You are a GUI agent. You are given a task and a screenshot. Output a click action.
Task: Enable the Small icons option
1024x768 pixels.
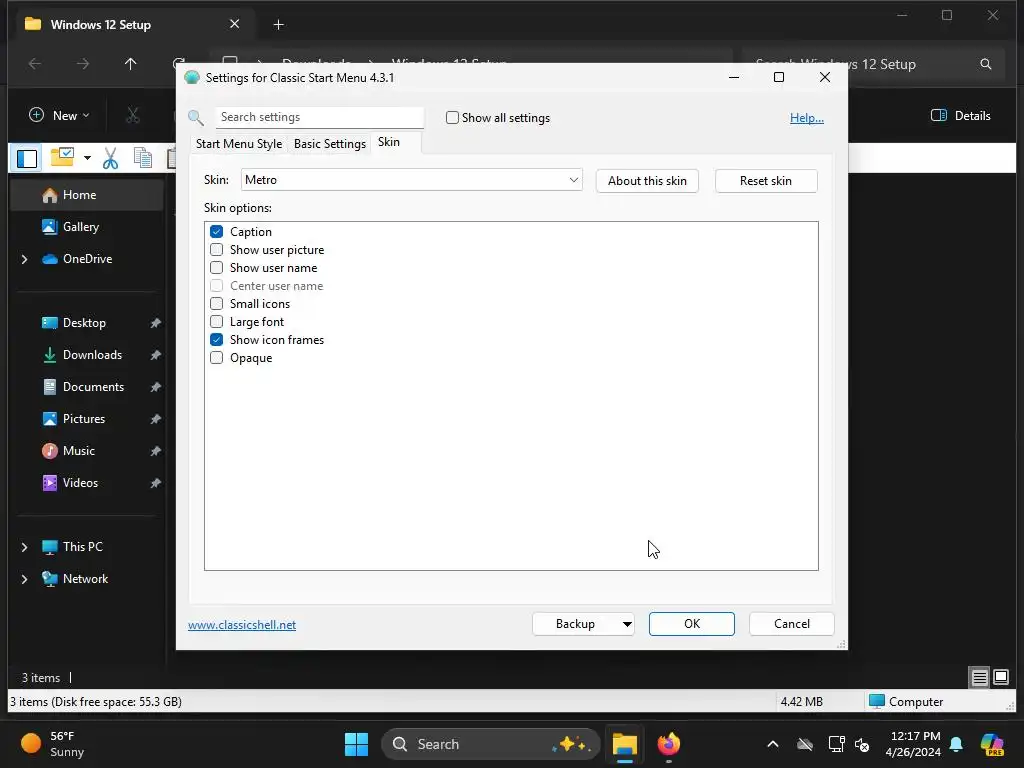click(x=216, y=304)
